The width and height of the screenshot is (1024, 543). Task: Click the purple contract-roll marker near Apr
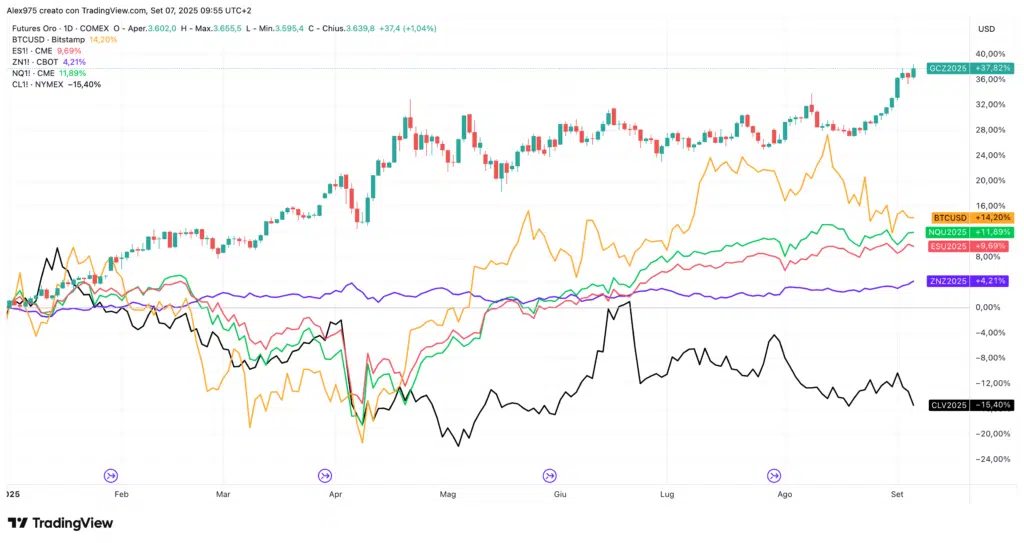325,476
